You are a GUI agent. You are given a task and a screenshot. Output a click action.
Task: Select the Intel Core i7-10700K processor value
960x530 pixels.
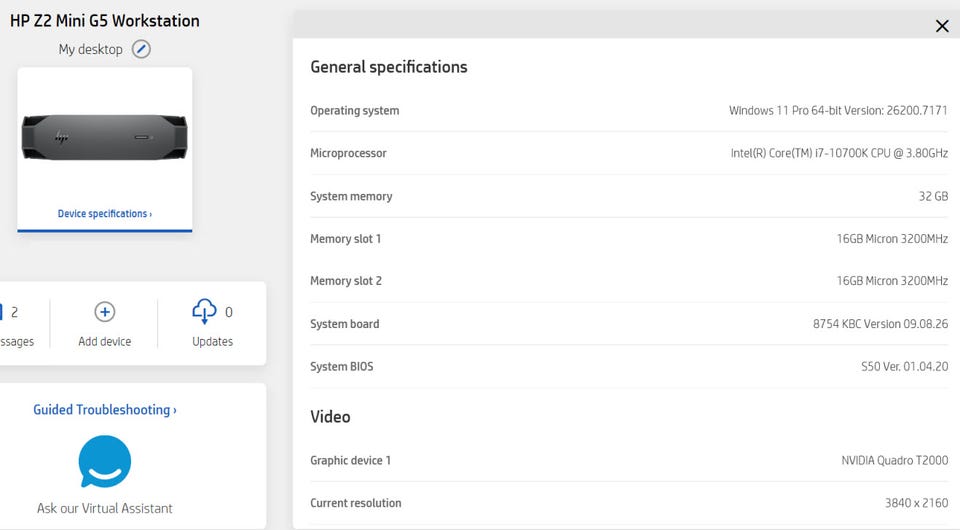(839, 153)
